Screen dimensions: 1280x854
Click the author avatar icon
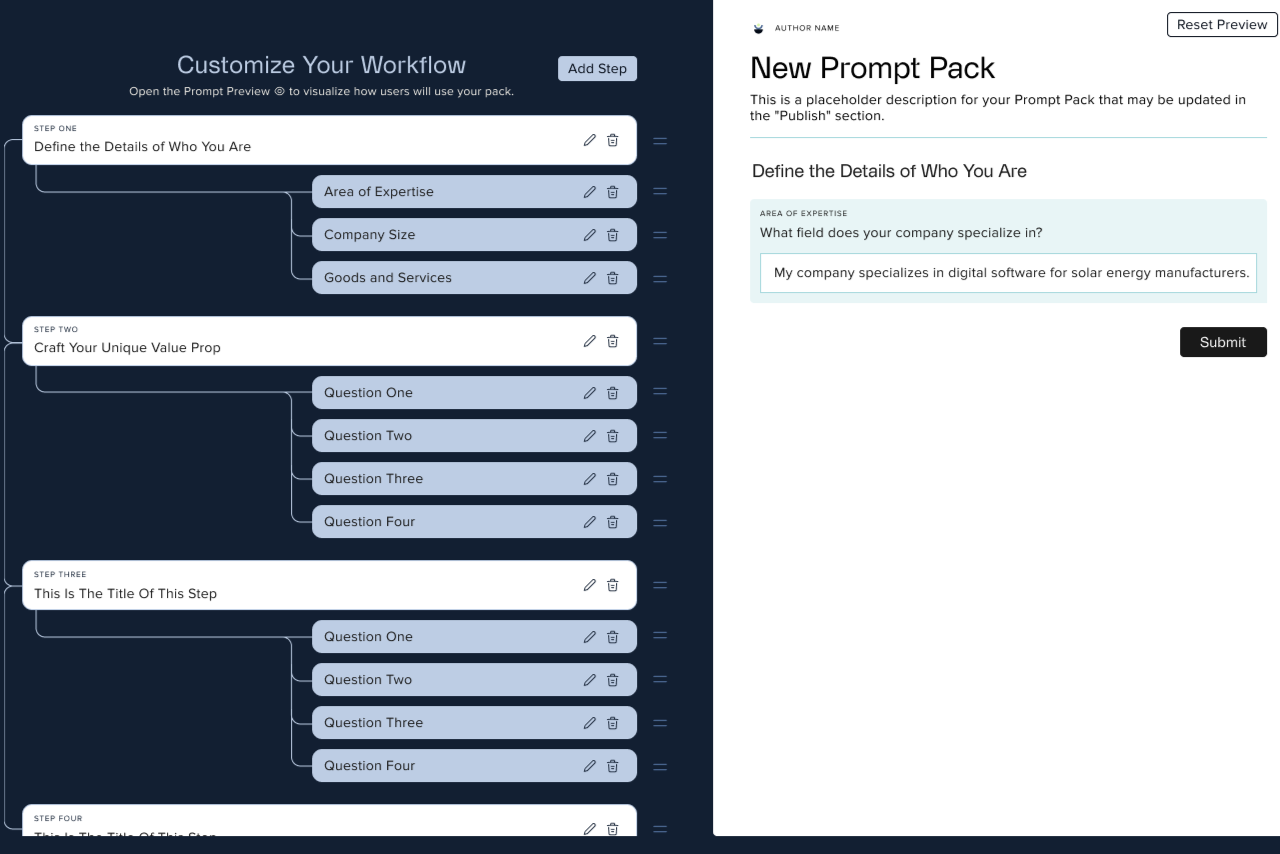(758, 29)
